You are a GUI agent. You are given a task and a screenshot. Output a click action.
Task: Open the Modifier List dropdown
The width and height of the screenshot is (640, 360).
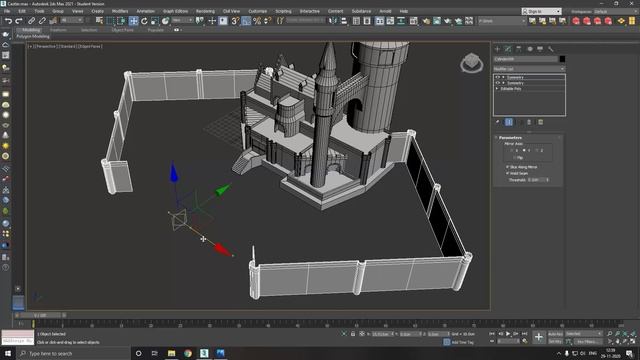pyautogui.click(x=529, y=69)
